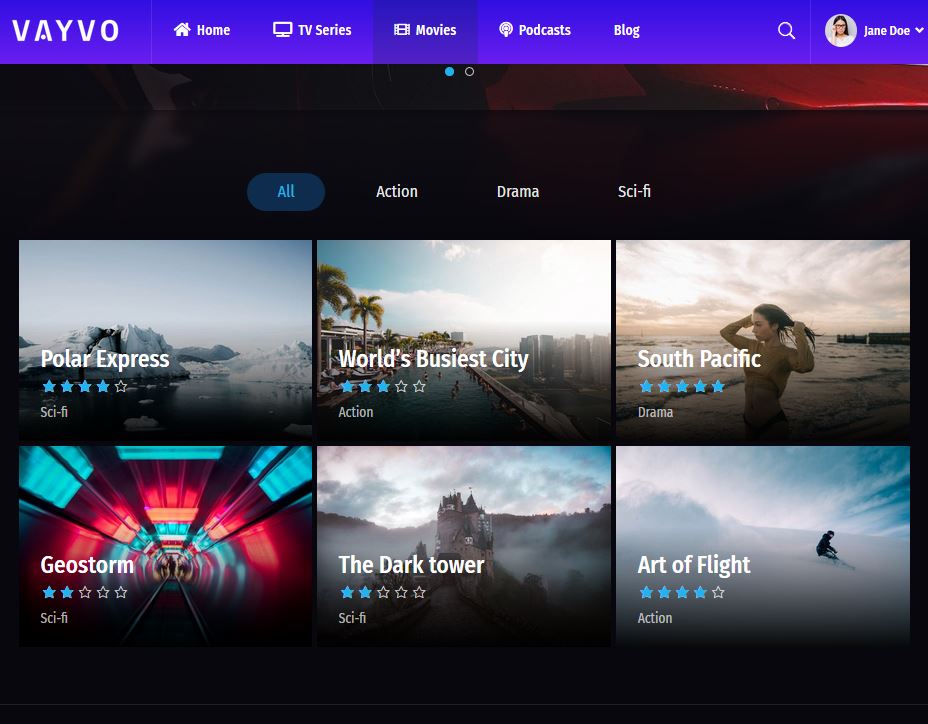Screen dimensions: 928x724
Task: Click the Podcasts microphone icon
Action: [x=505, y=30]
